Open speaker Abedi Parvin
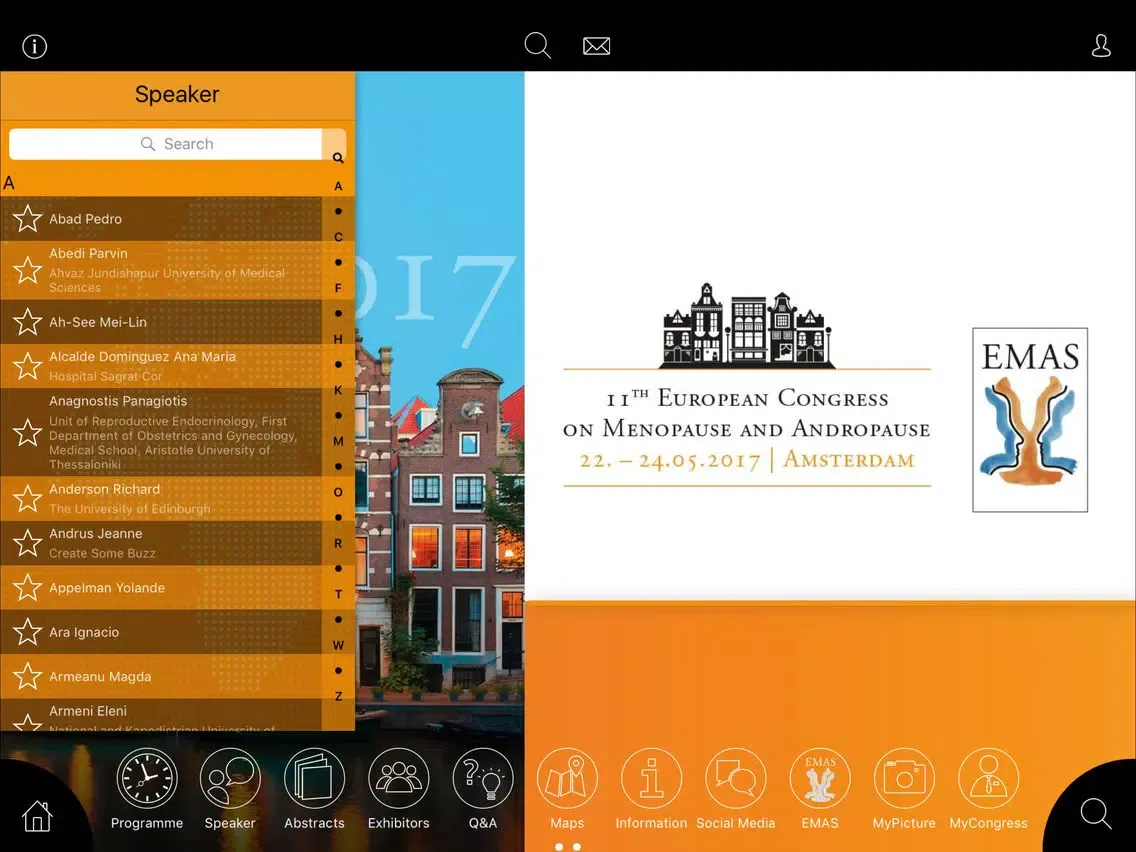1136x852 pixels. (161, 270)
